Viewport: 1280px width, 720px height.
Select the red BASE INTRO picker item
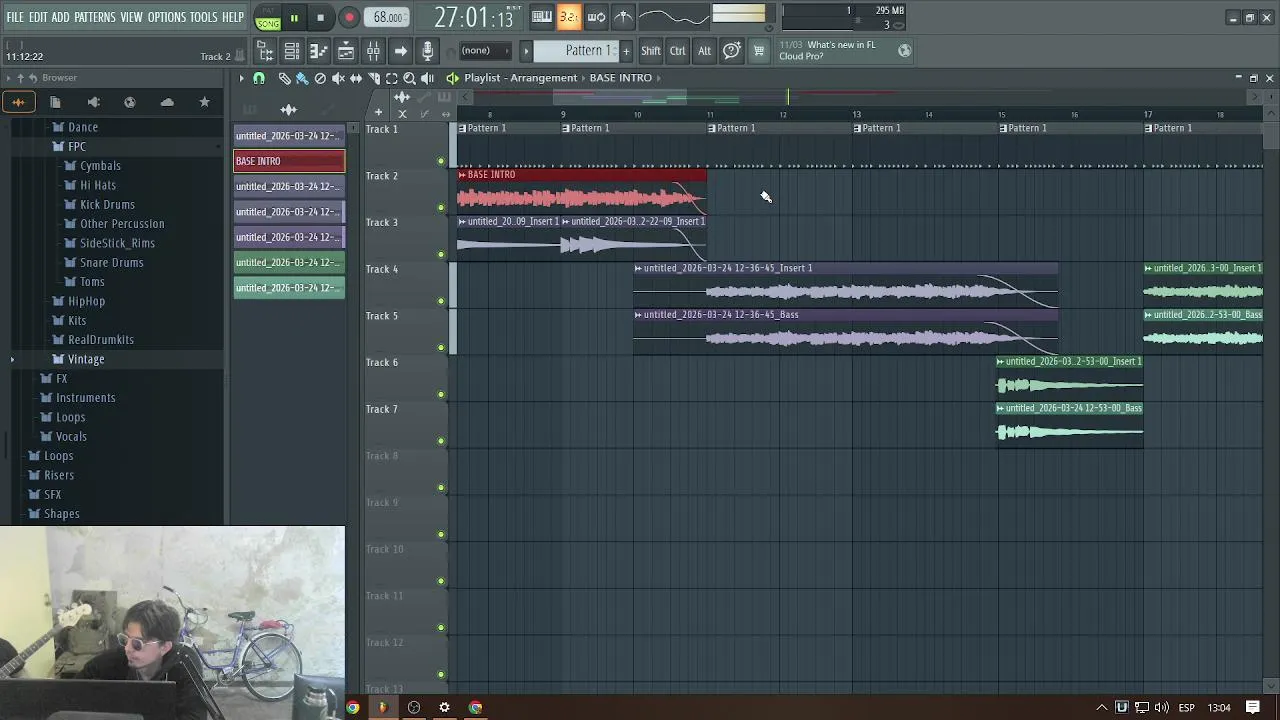click(289, 161)
